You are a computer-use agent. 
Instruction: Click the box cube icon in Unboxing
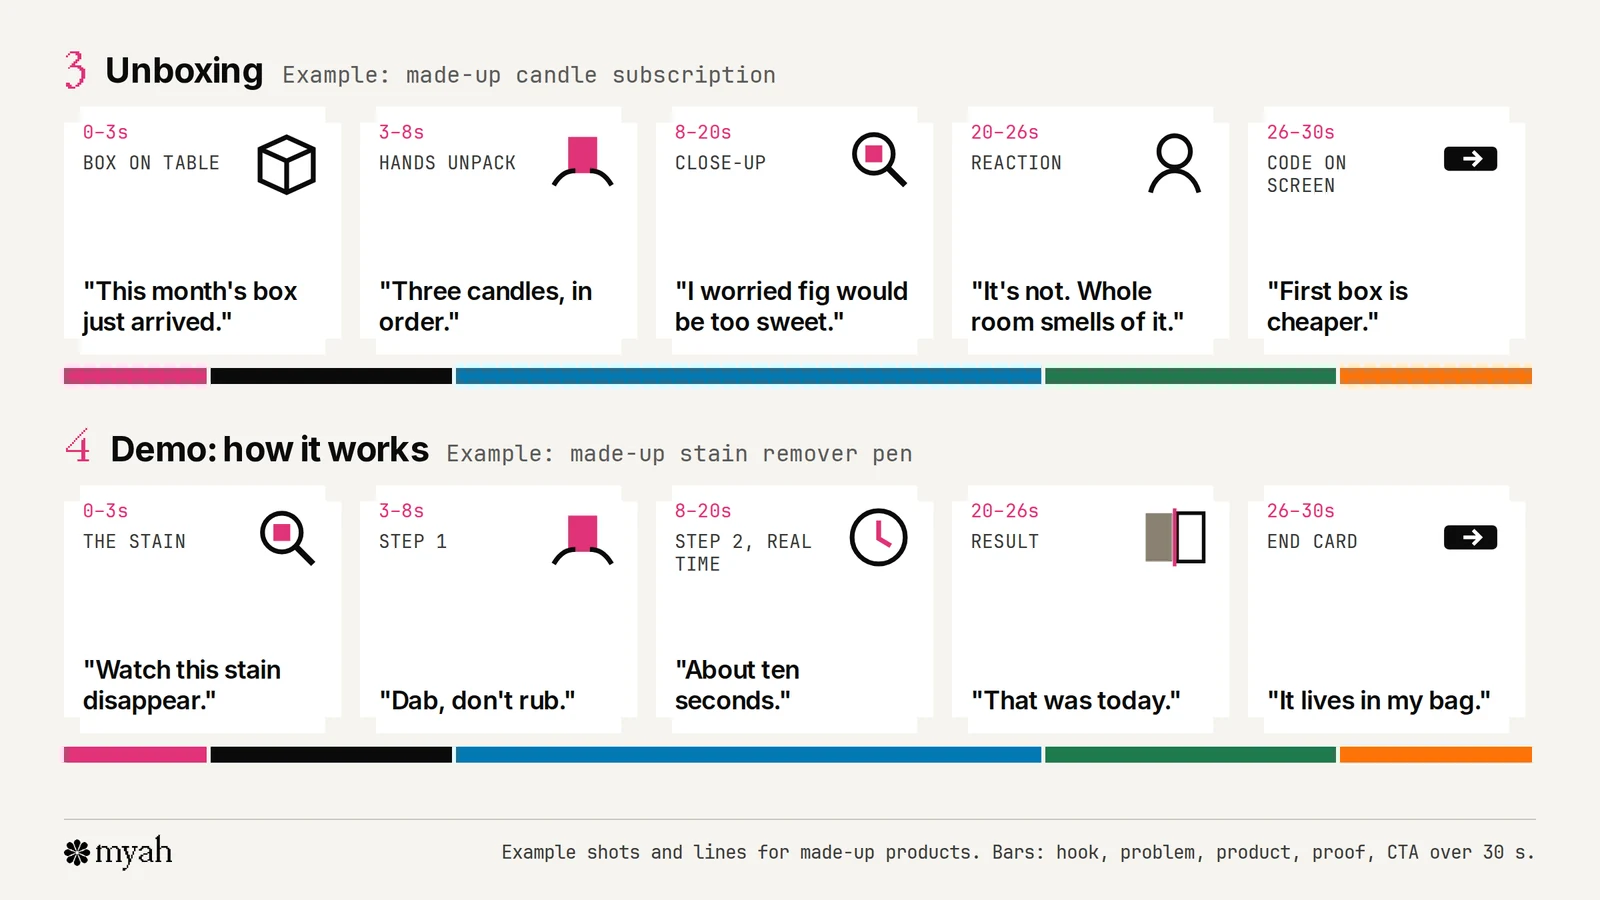[x=286, y=164]
